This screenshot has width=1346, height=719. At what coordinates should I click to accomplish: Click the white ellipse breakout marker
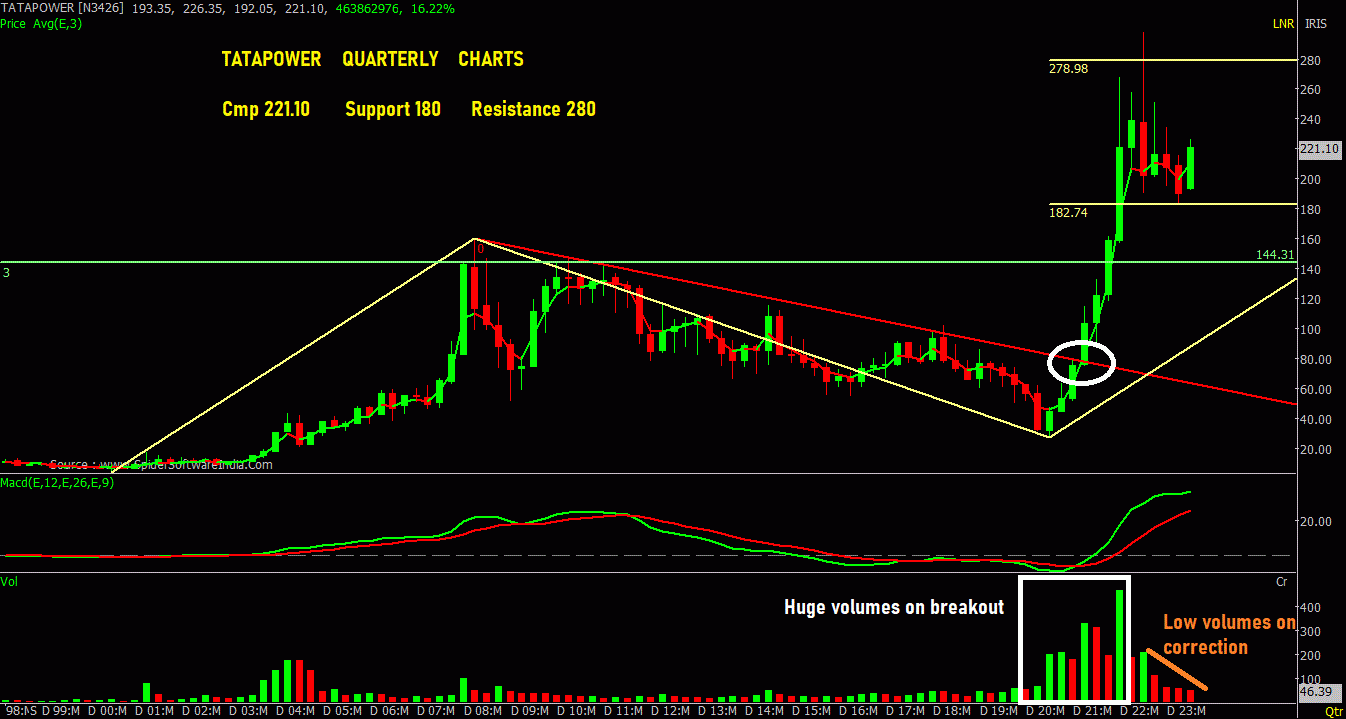[1081, 362]
